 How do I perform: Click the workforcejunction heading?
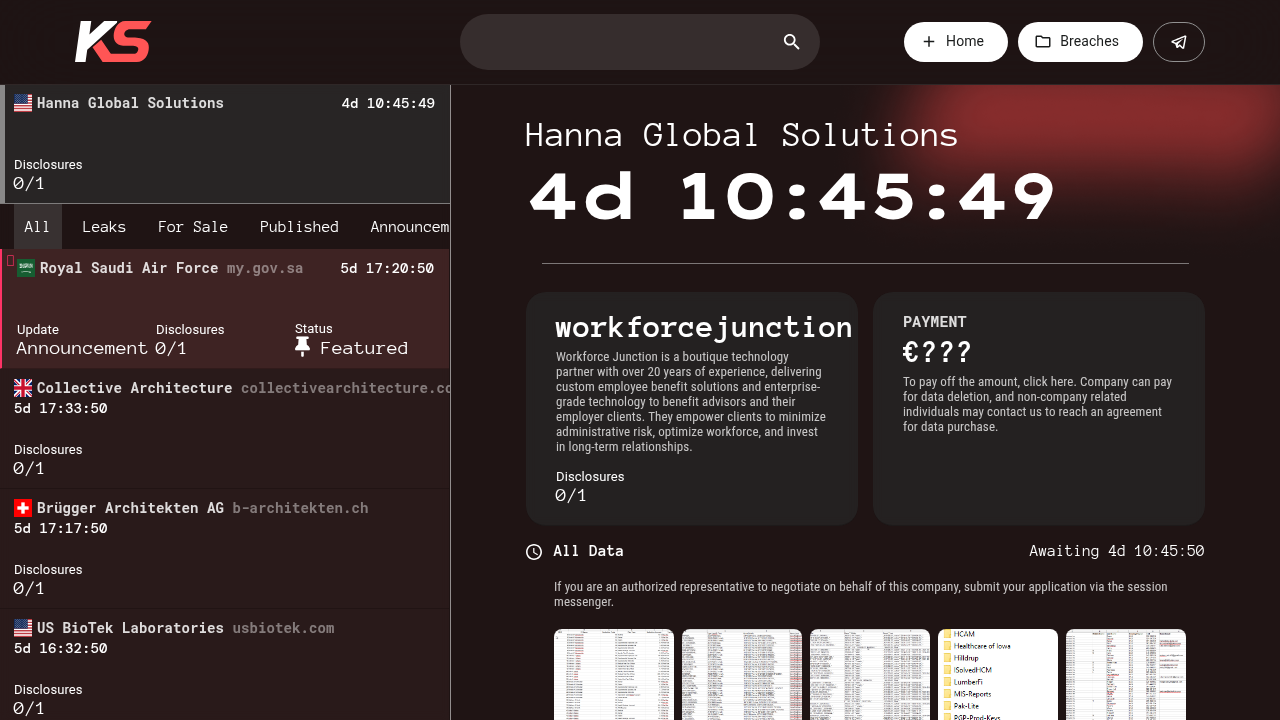point(704,327)
